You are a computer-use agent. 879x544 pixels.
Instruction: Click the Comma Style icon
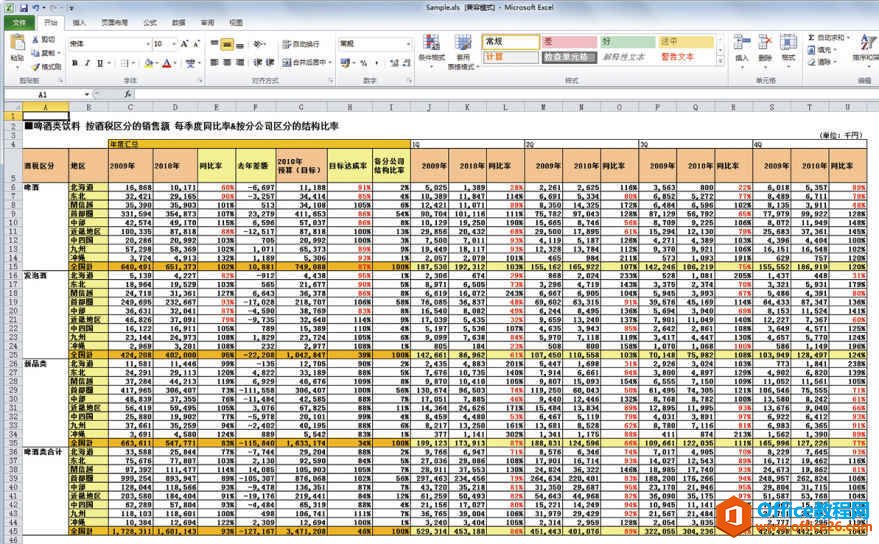[377, 63]
